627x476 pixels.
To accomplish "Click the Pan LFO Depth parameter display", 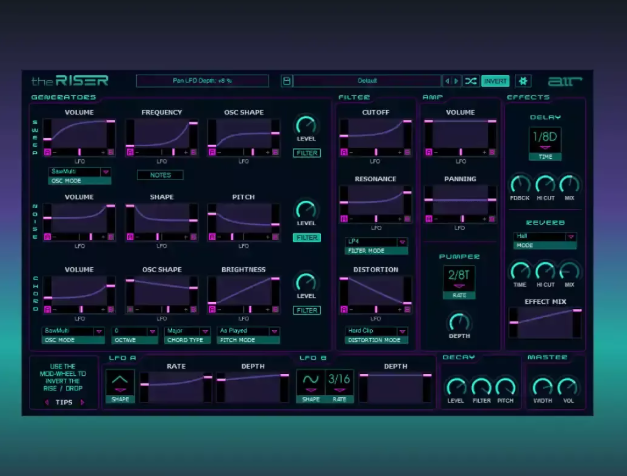I will click(202, 81).
